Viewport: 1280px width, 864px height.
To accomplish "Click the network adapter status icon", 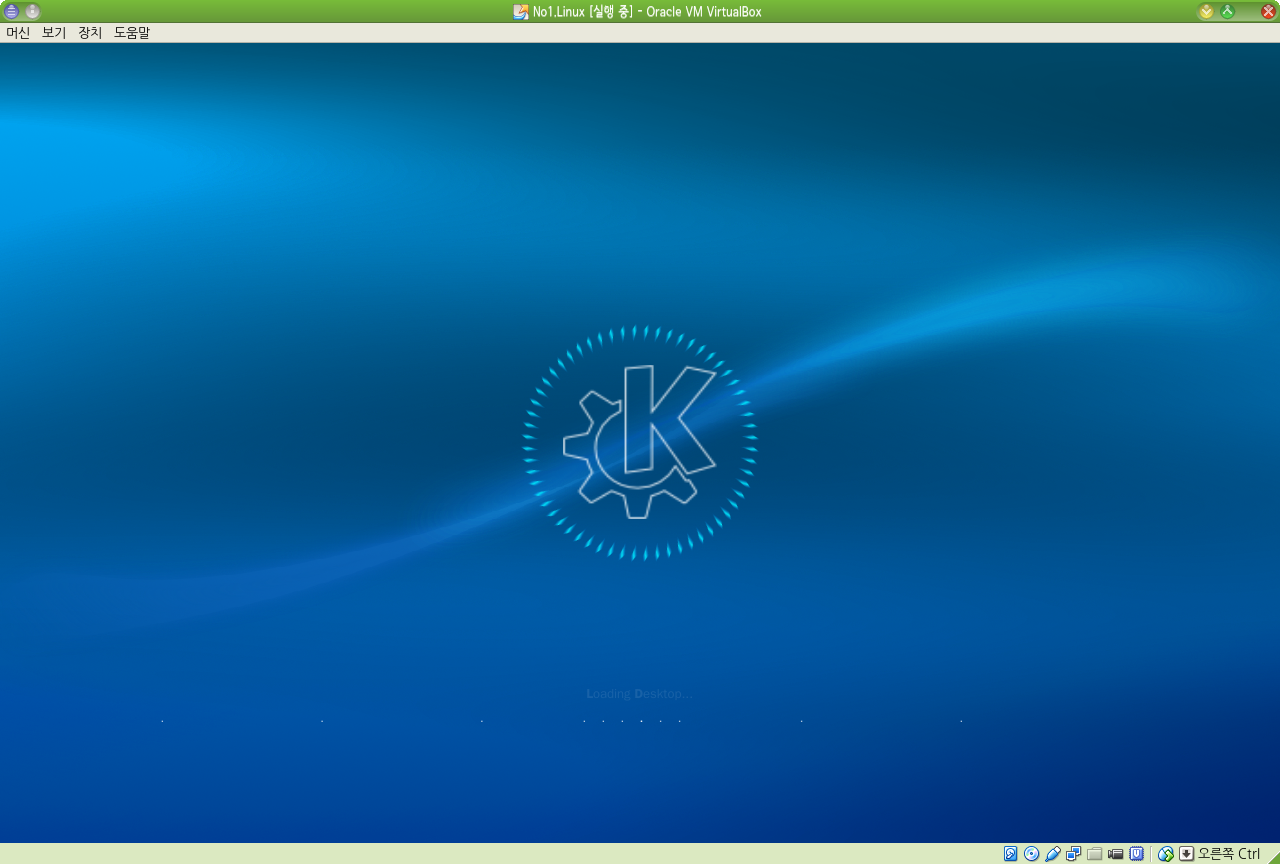I will click(1074, 854).
